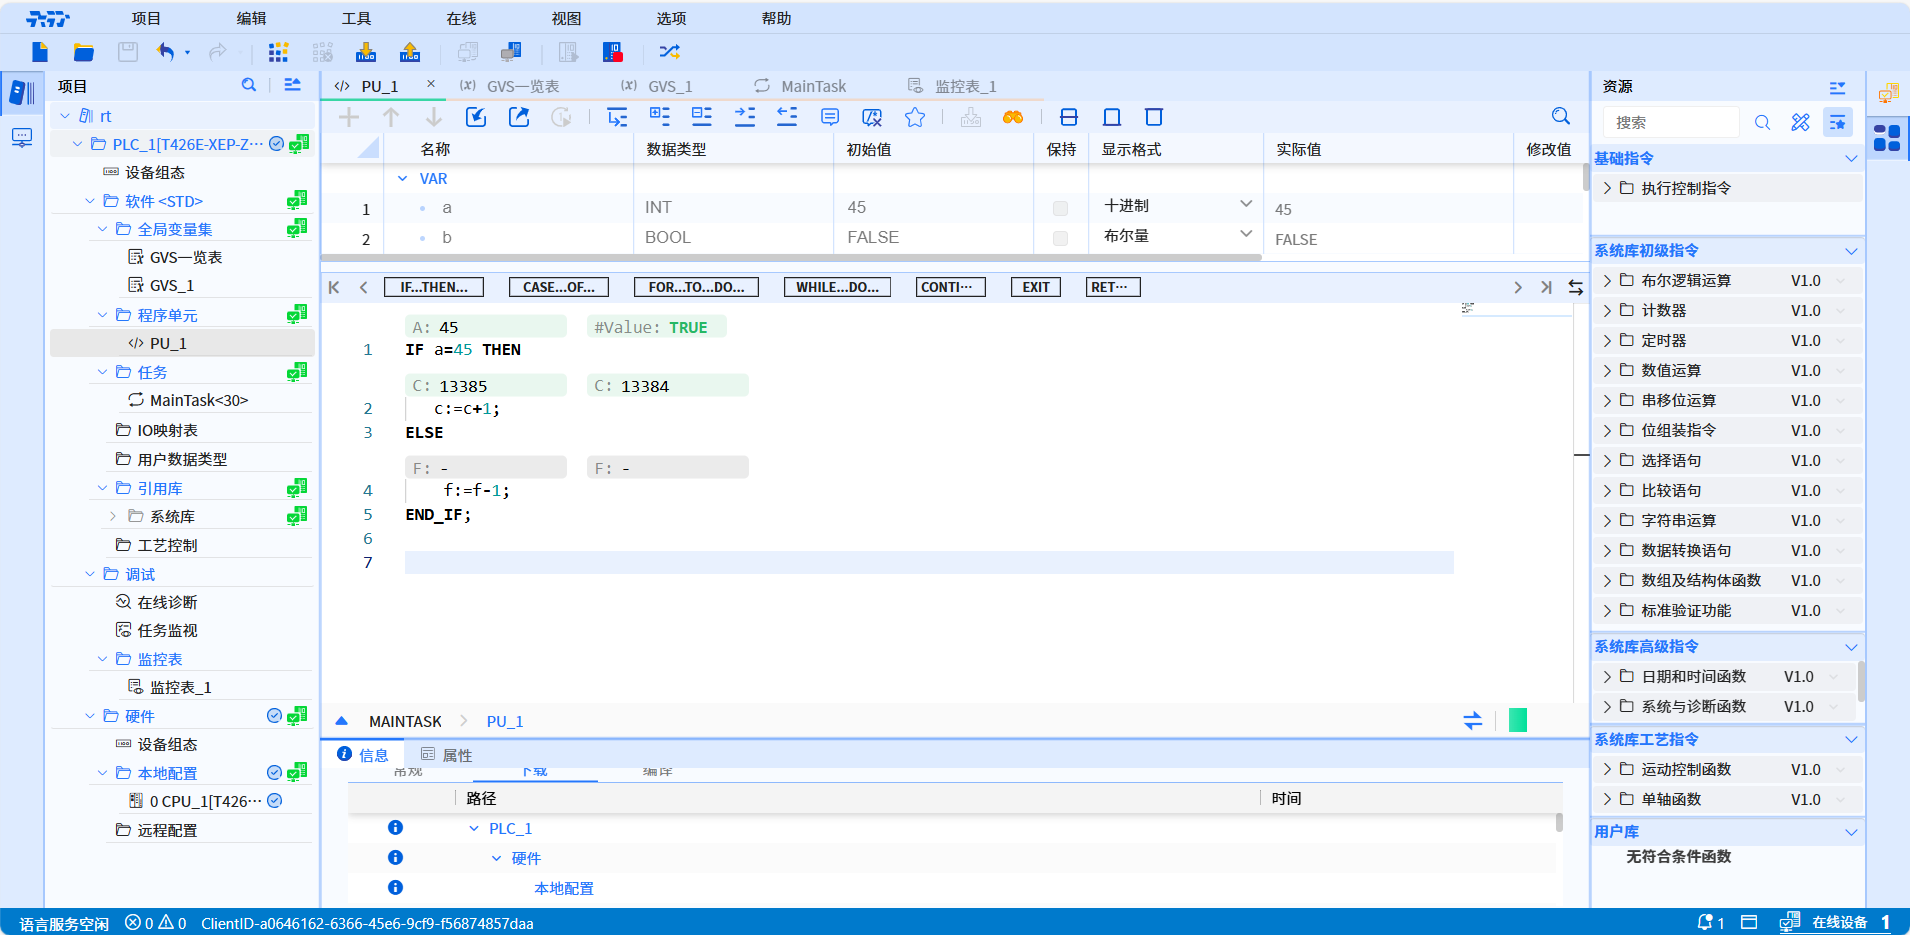This screenshot has height=935, width=1910.
Task: Toggle the retain checkbox for variable b
Action: (1060, 238)
